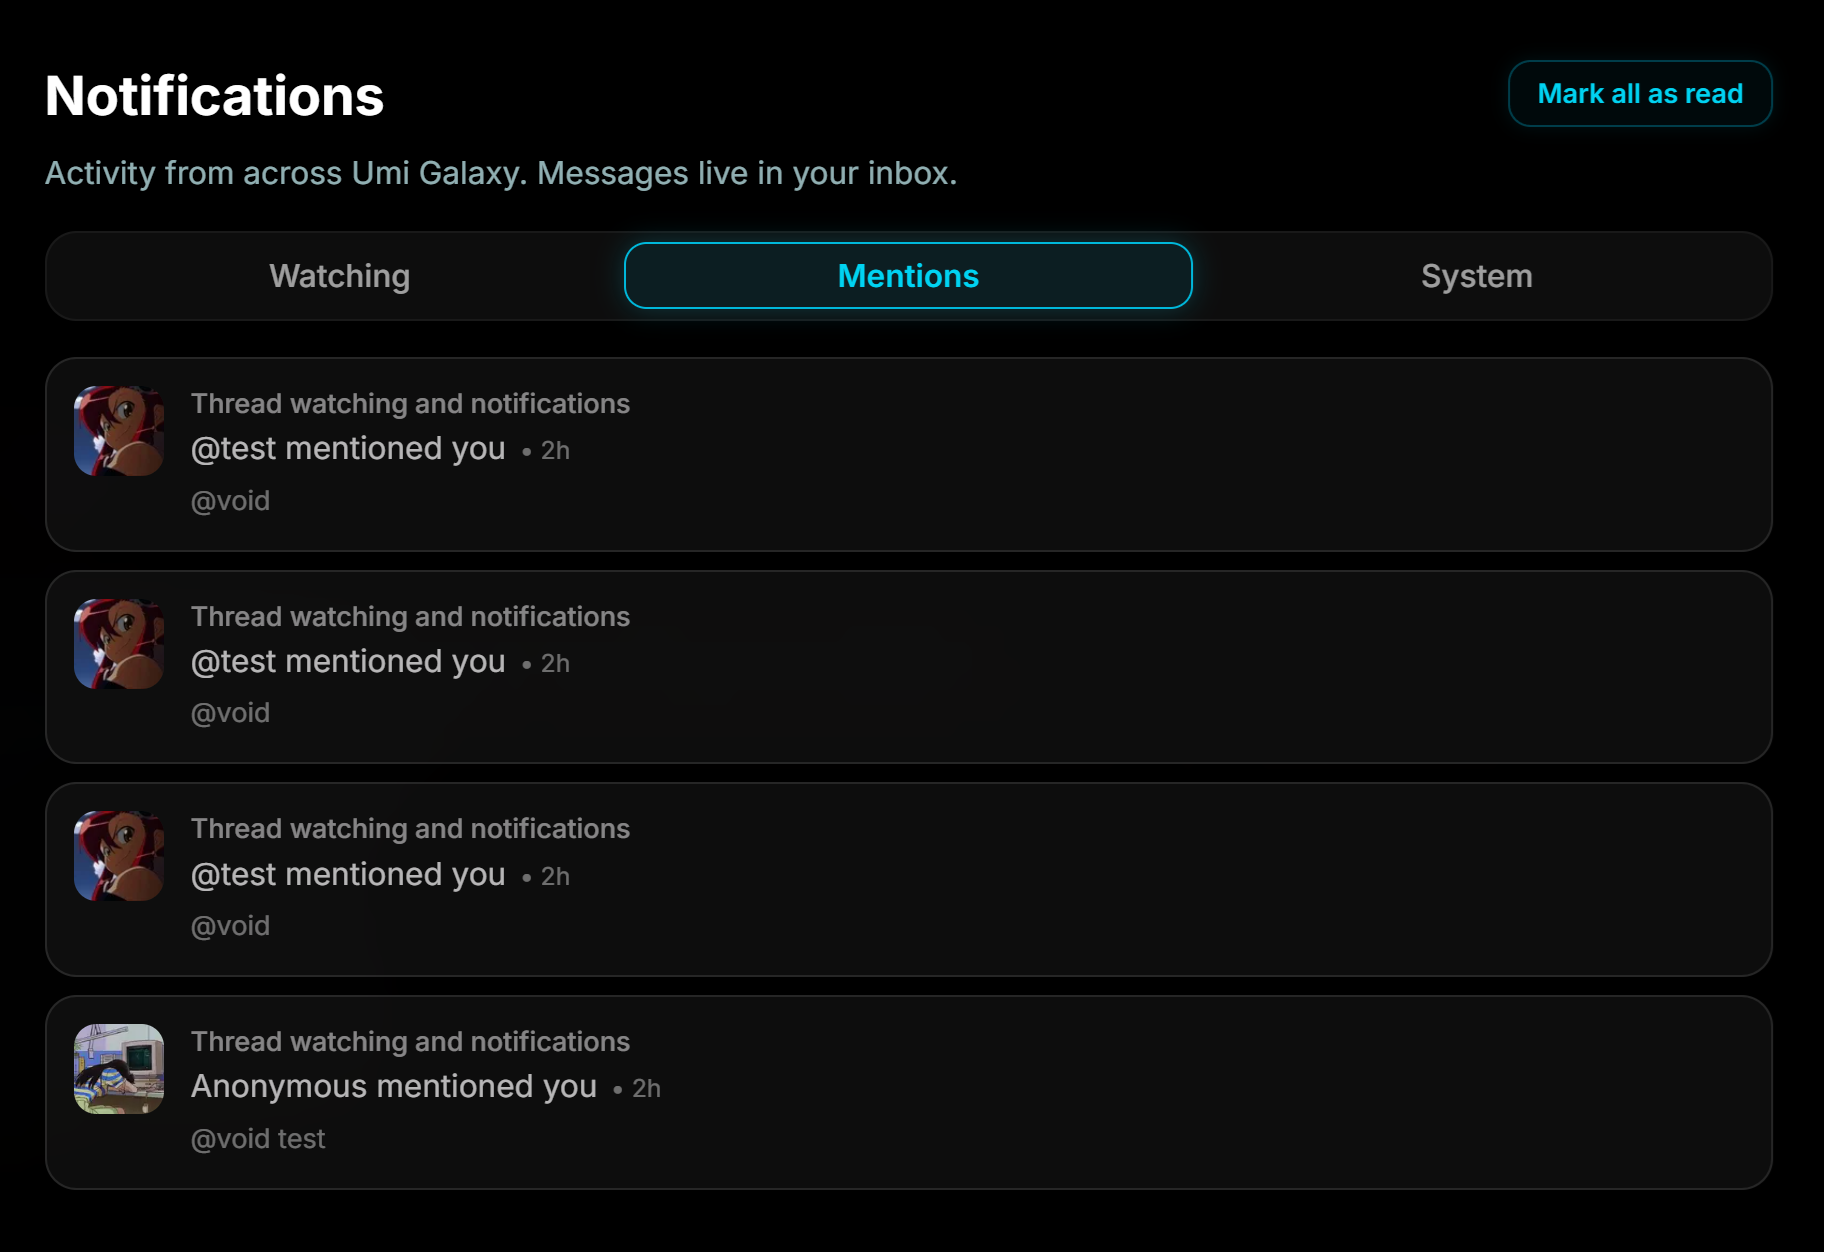Click the second notification's red-haired avatar
Image resolution: width=1824 pixels, height=1252 pixels.
pos(119,644)
